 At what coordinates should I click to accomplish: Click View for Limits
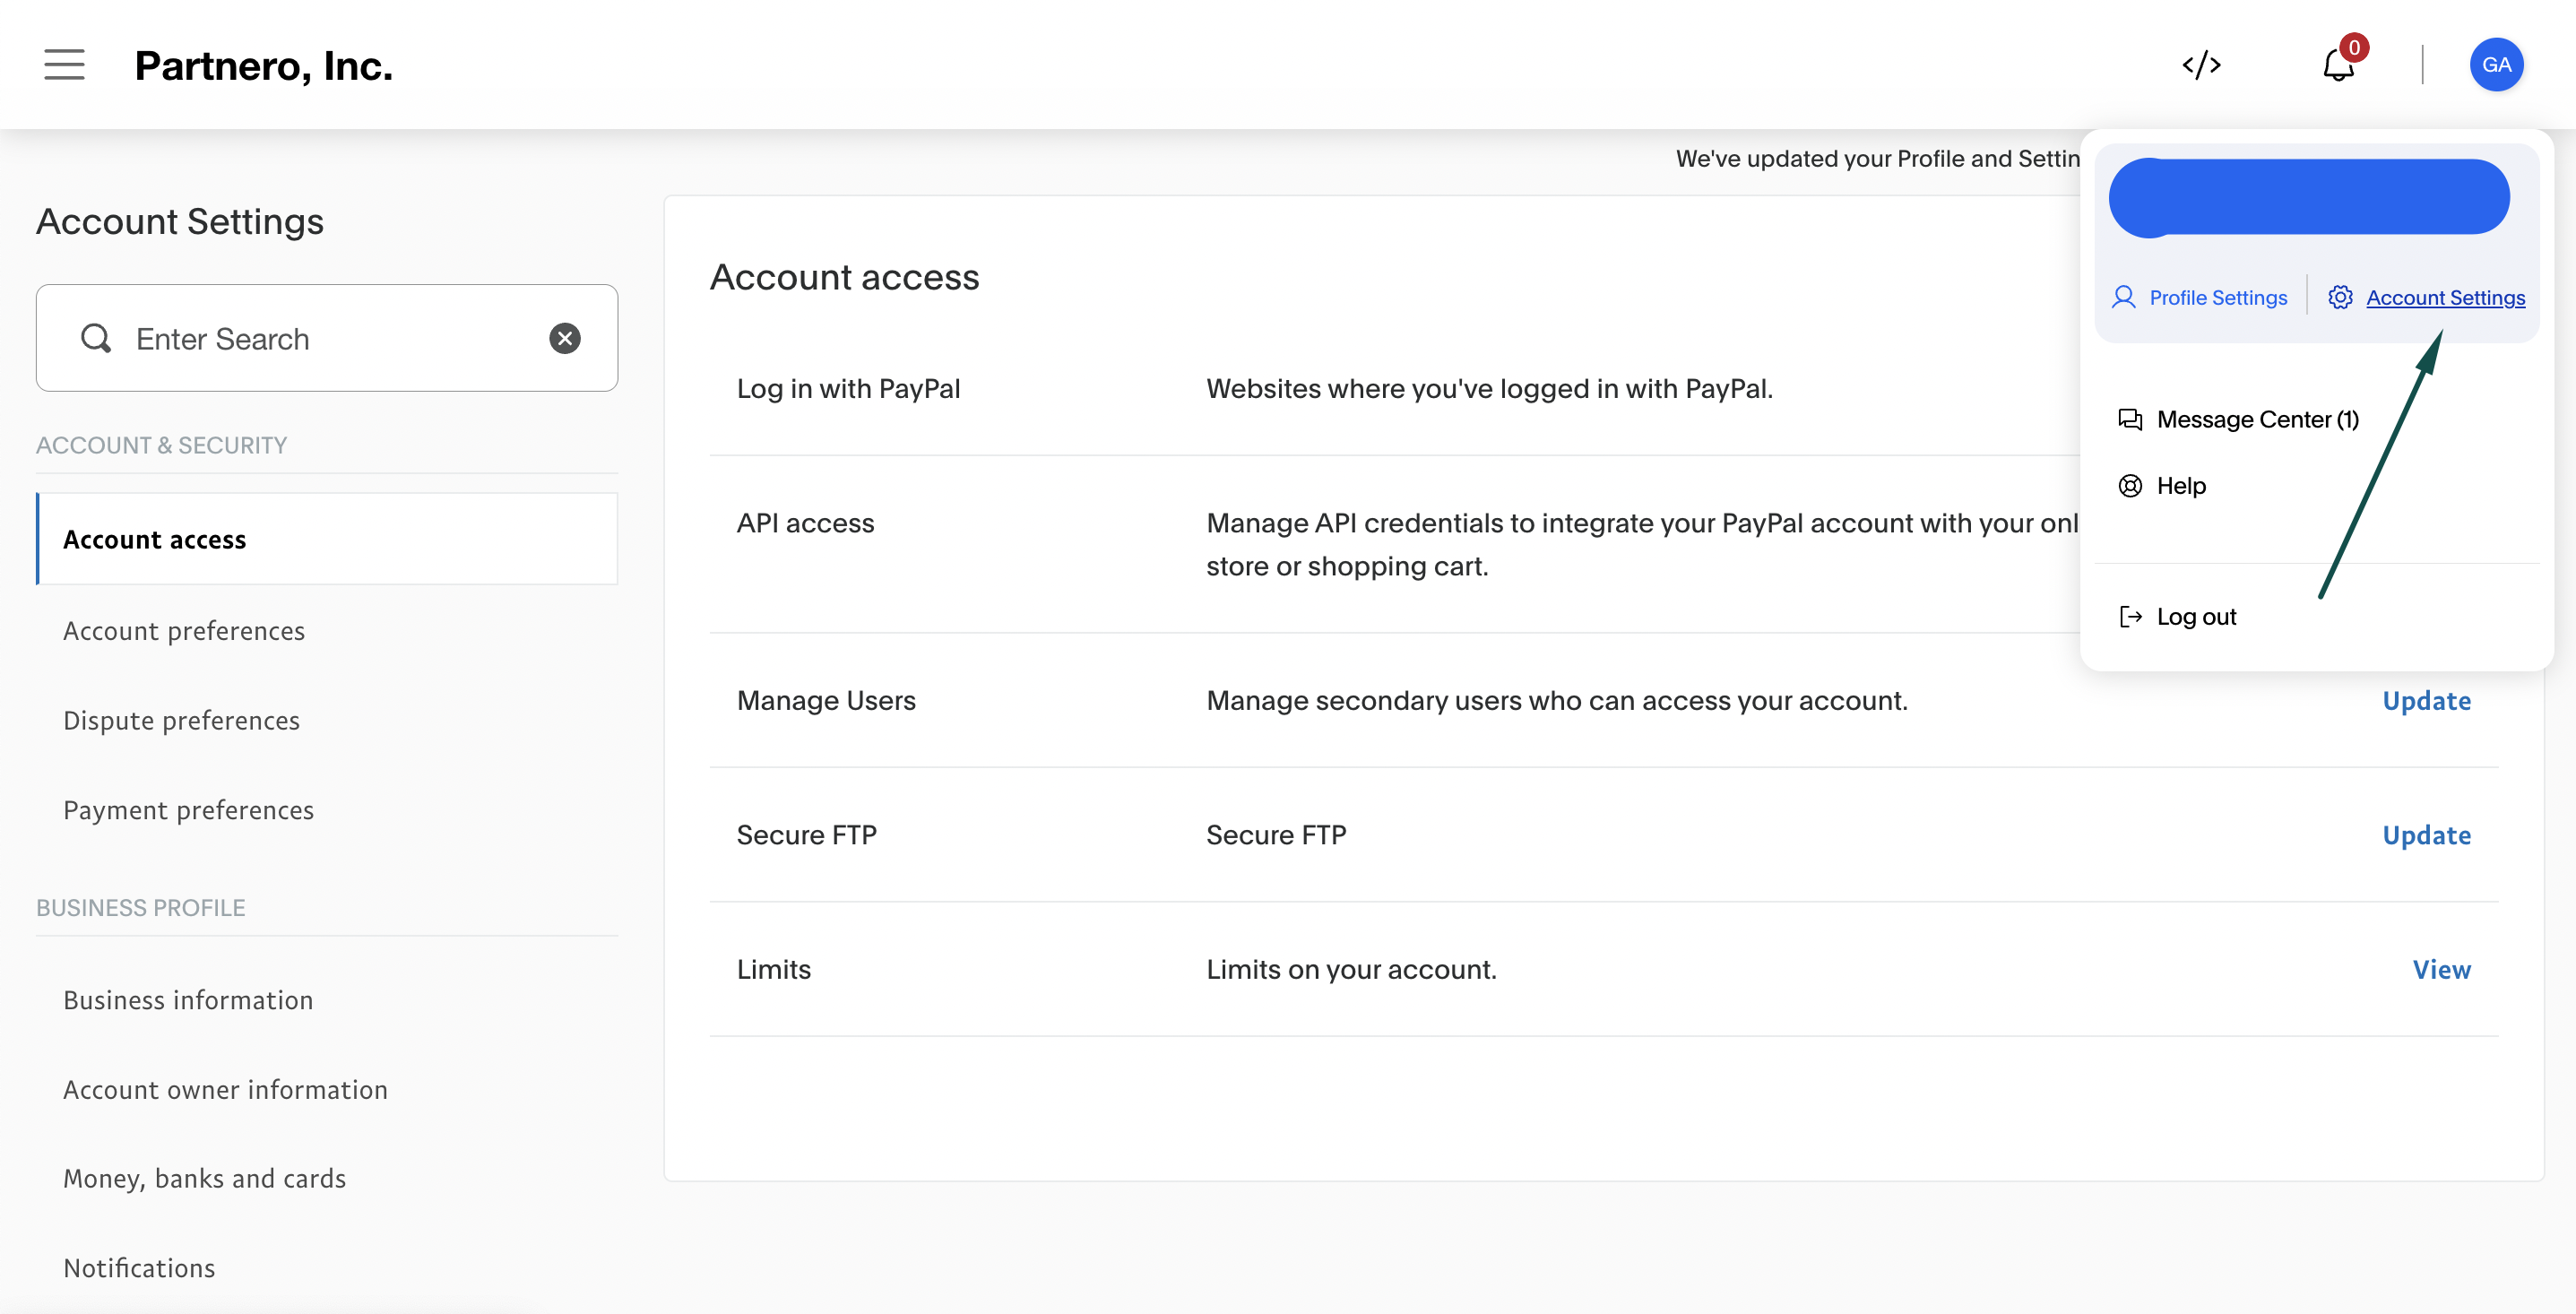[x=2441, y=970]
